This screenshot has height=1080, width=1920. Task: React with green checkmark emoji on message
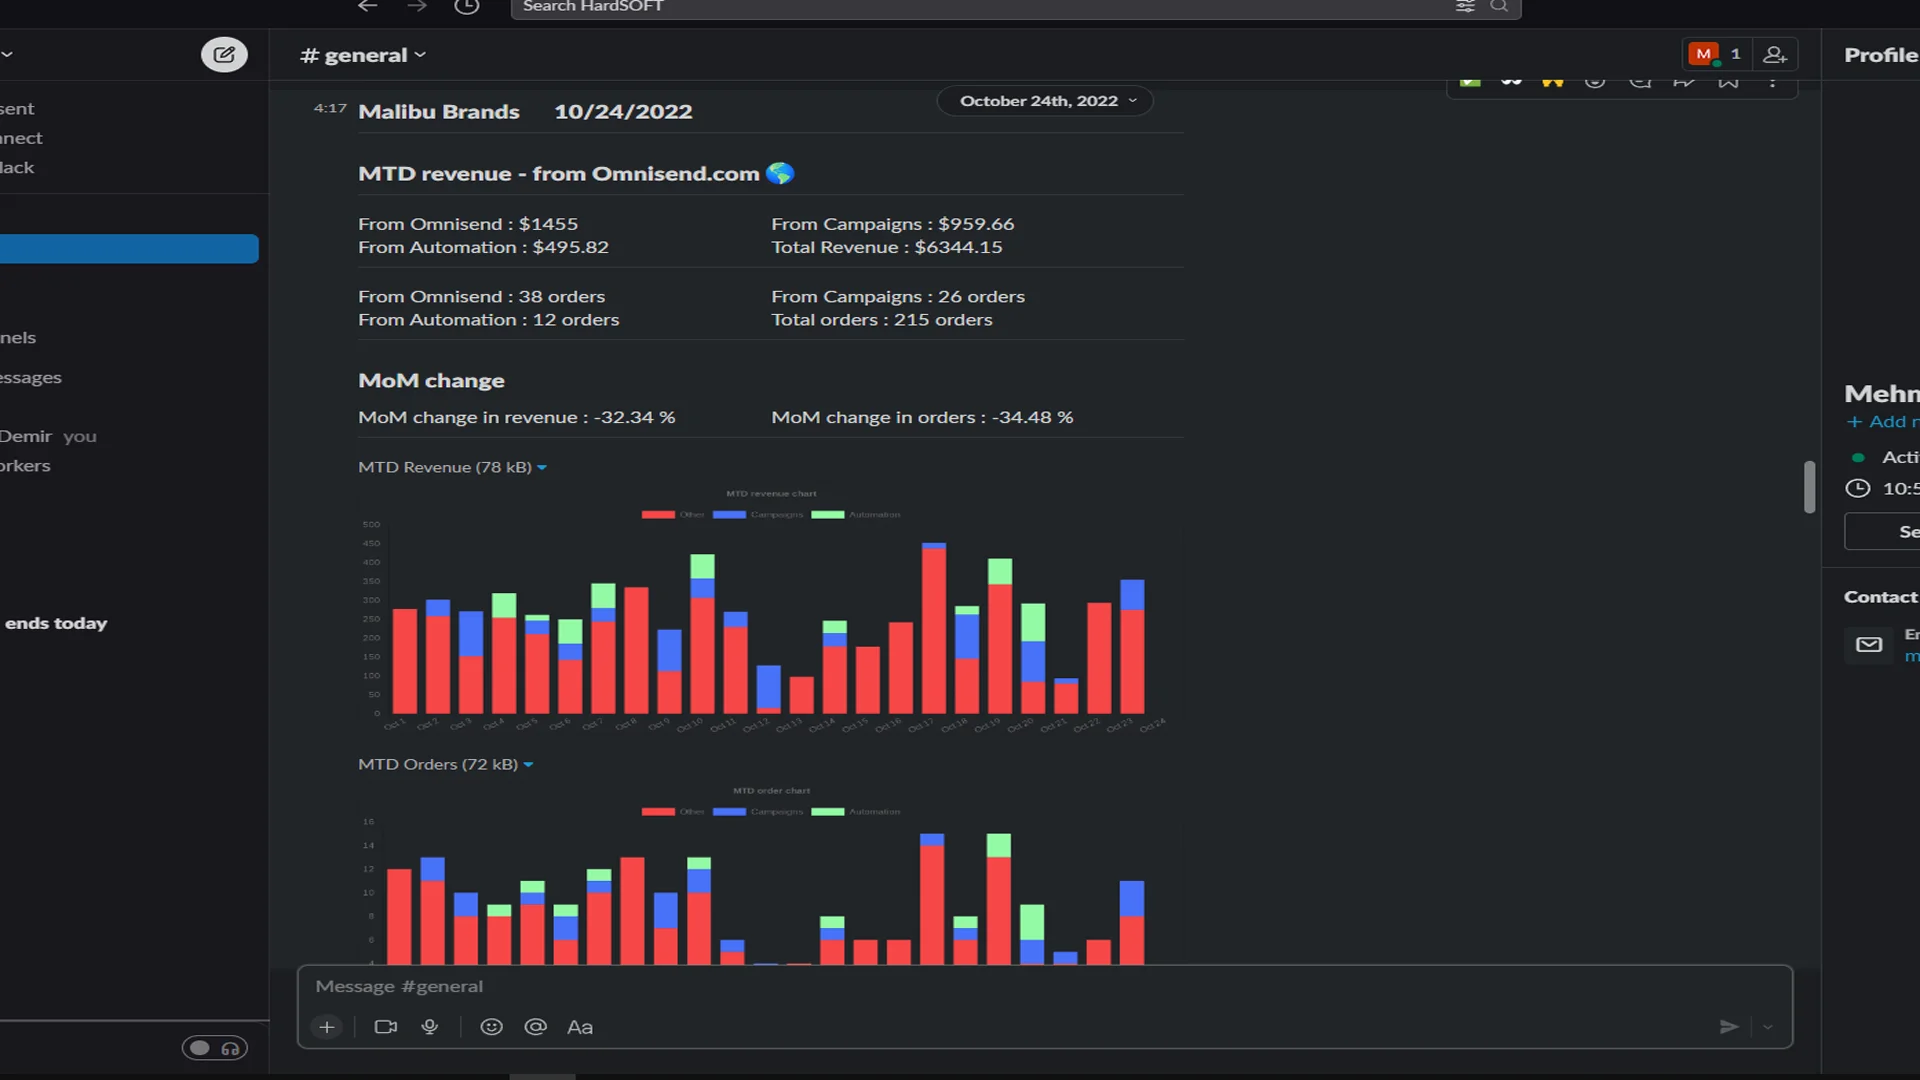pos(1470,83)
